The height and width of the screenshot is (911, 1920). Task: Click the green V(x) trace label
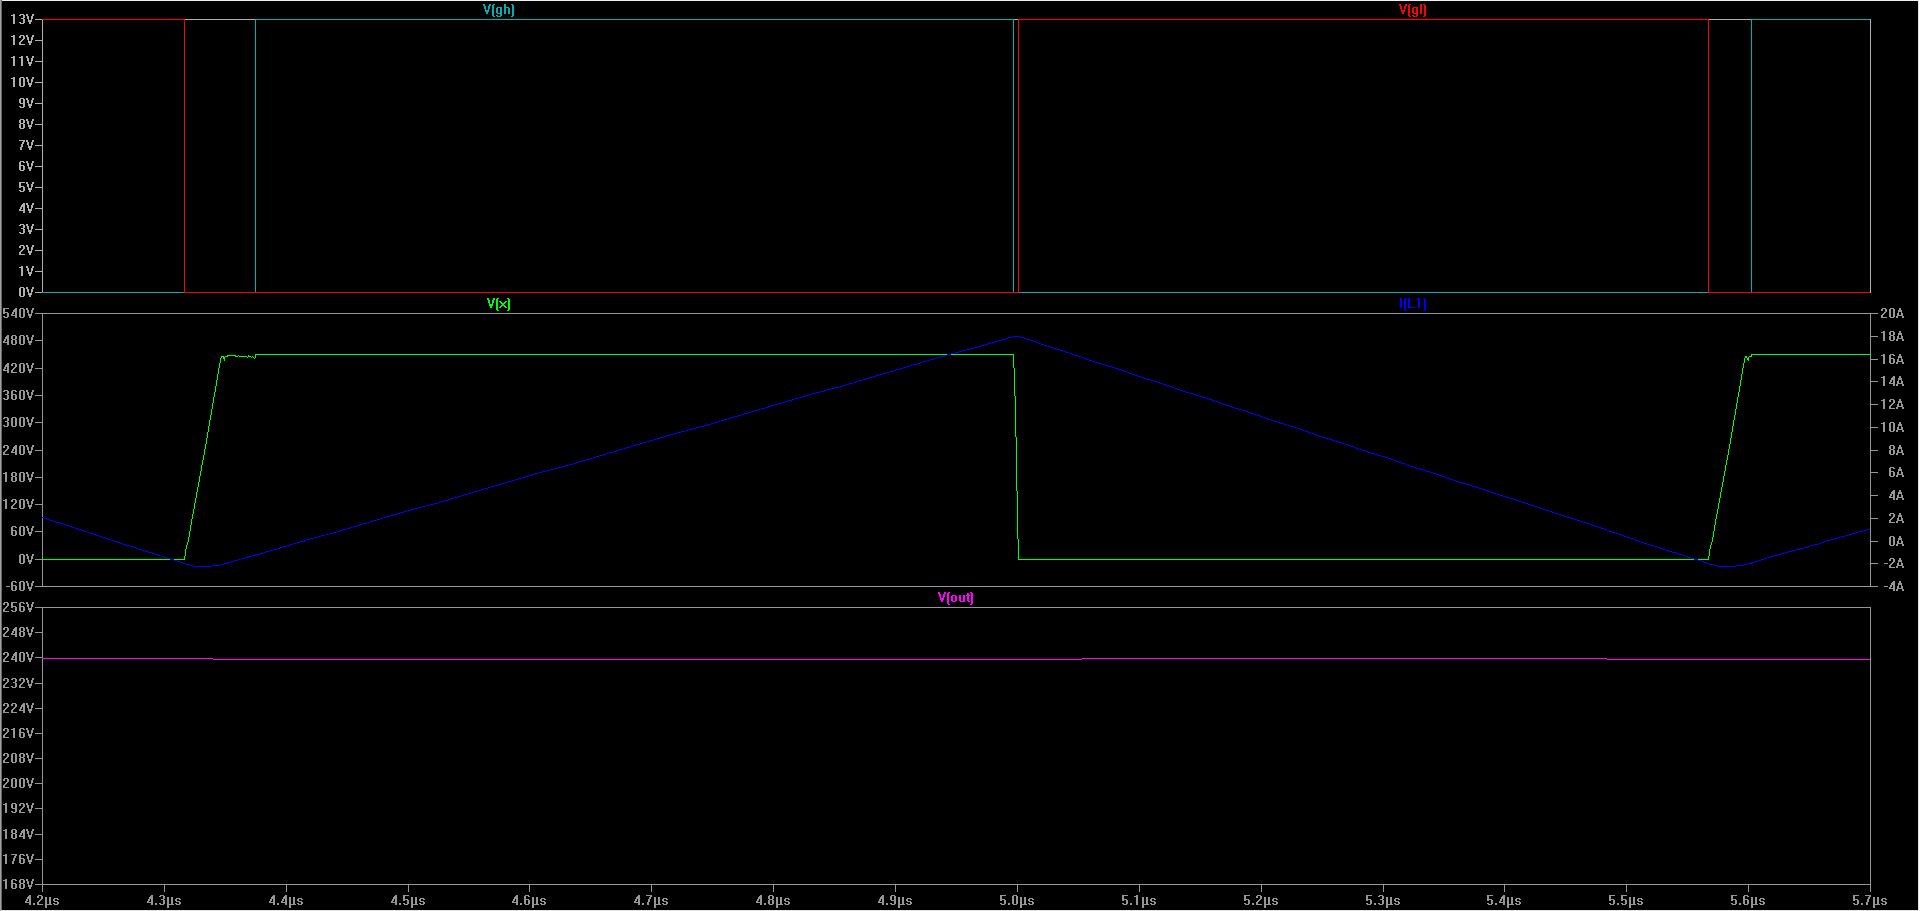point(498,304)
